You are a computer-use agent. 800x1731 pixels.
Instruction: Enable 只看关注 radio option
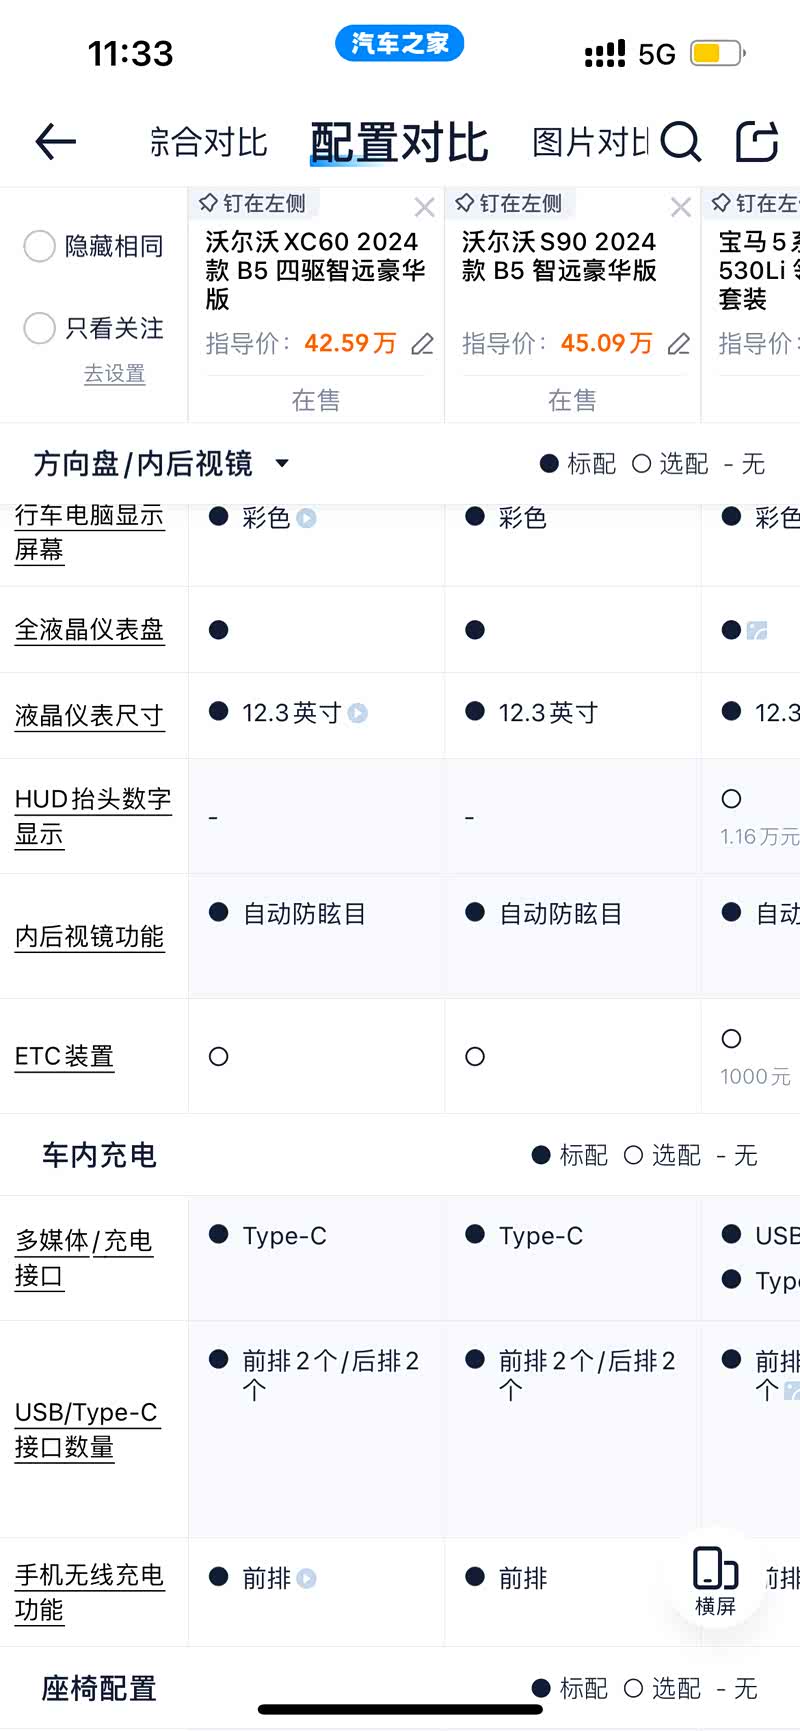click(x=40, y=328)
